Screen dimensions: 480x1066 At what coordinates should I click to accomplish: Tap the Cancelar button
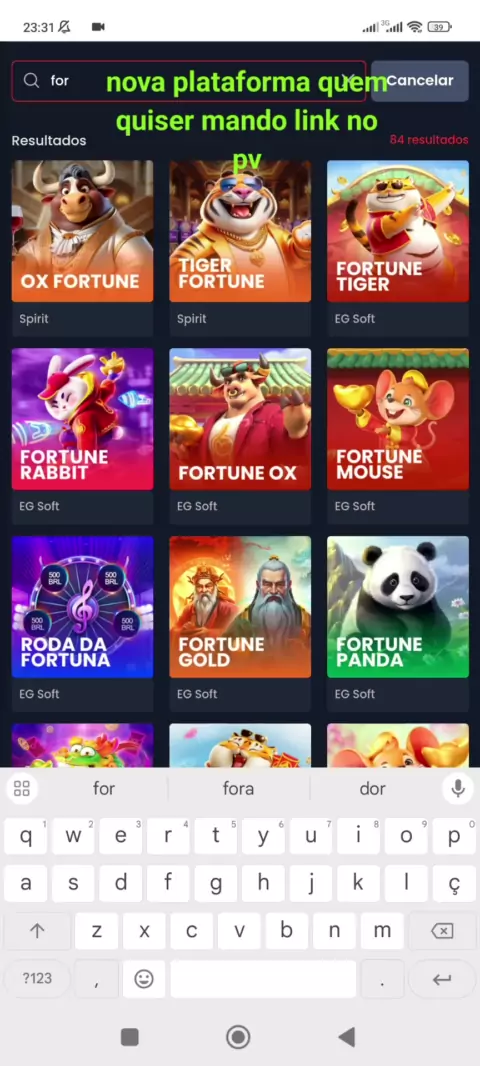pyautogui.click(x=419, y=80)
